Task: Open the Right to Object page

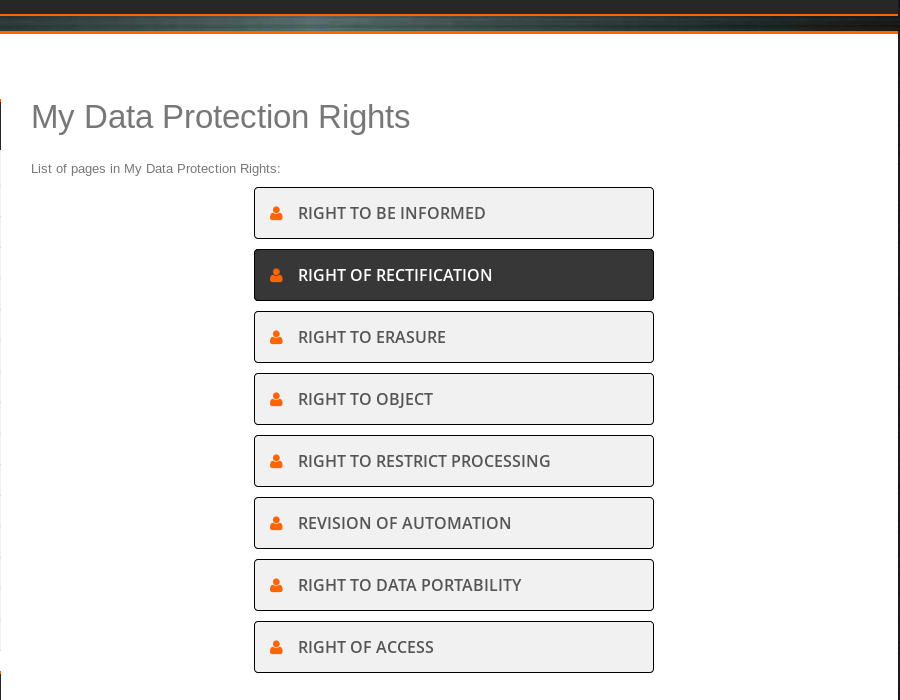Action: (453, 399)
